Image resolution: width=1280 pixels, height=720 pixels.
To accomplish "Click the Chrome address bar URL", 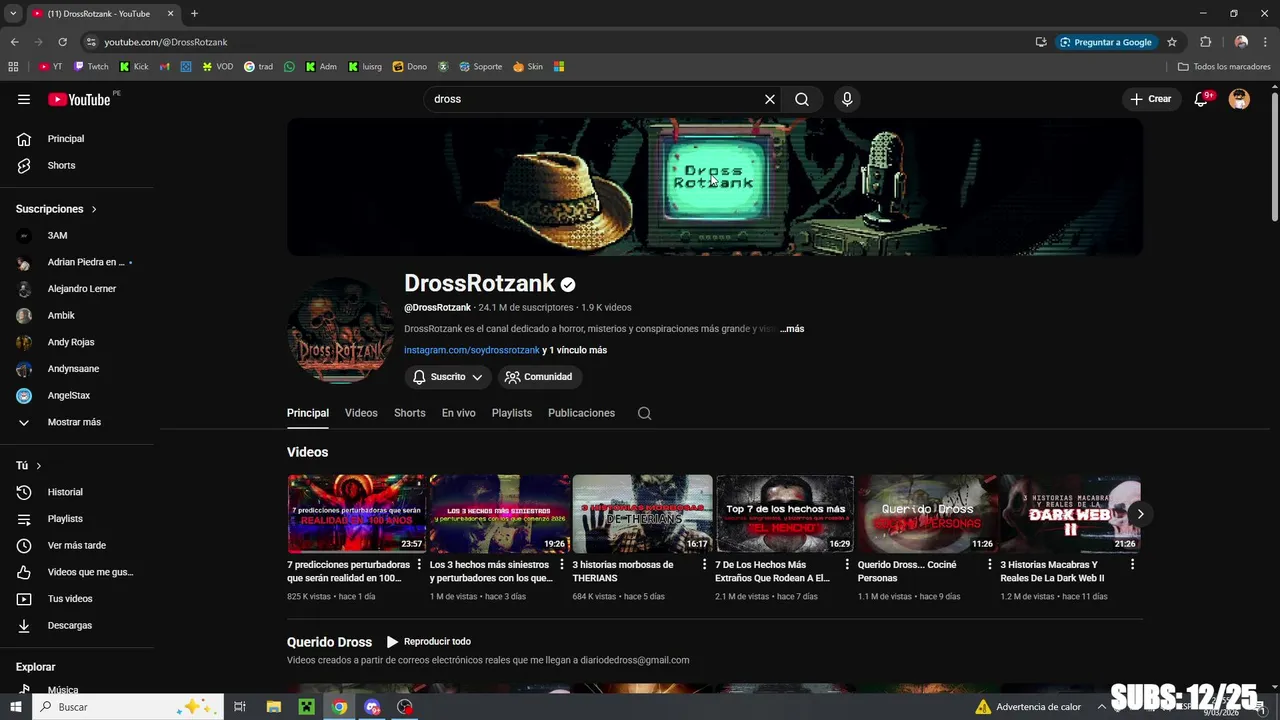I will point(166,42).
